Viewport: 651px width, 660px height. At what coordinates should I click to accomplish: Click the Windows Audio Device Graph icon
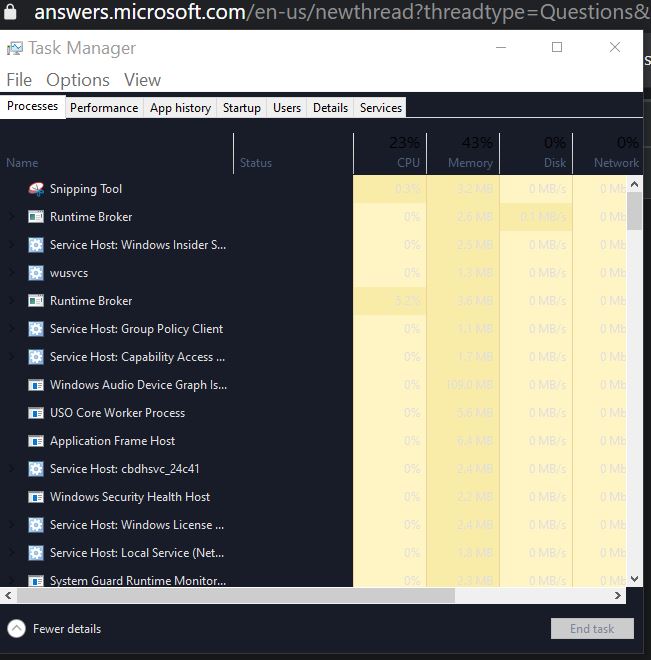coord(36,385)
